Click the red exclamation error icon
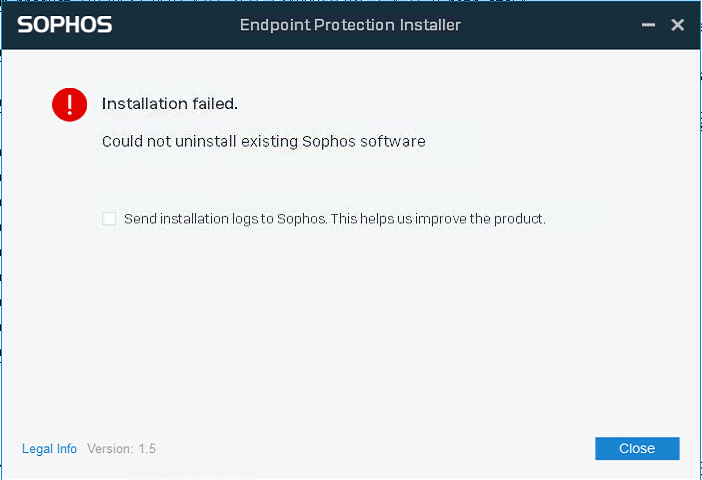Viewport: 702px width, 480px height. (x=69, y=104)
